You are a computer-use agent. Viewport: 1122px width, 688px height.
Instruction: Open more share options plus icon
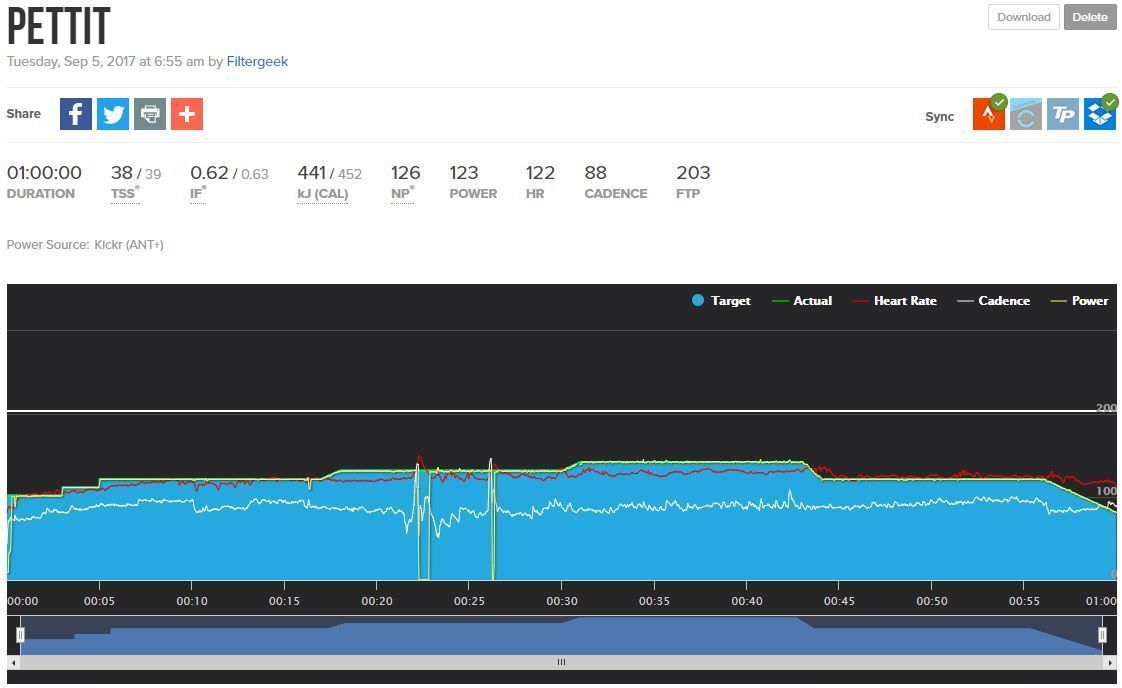187,114
